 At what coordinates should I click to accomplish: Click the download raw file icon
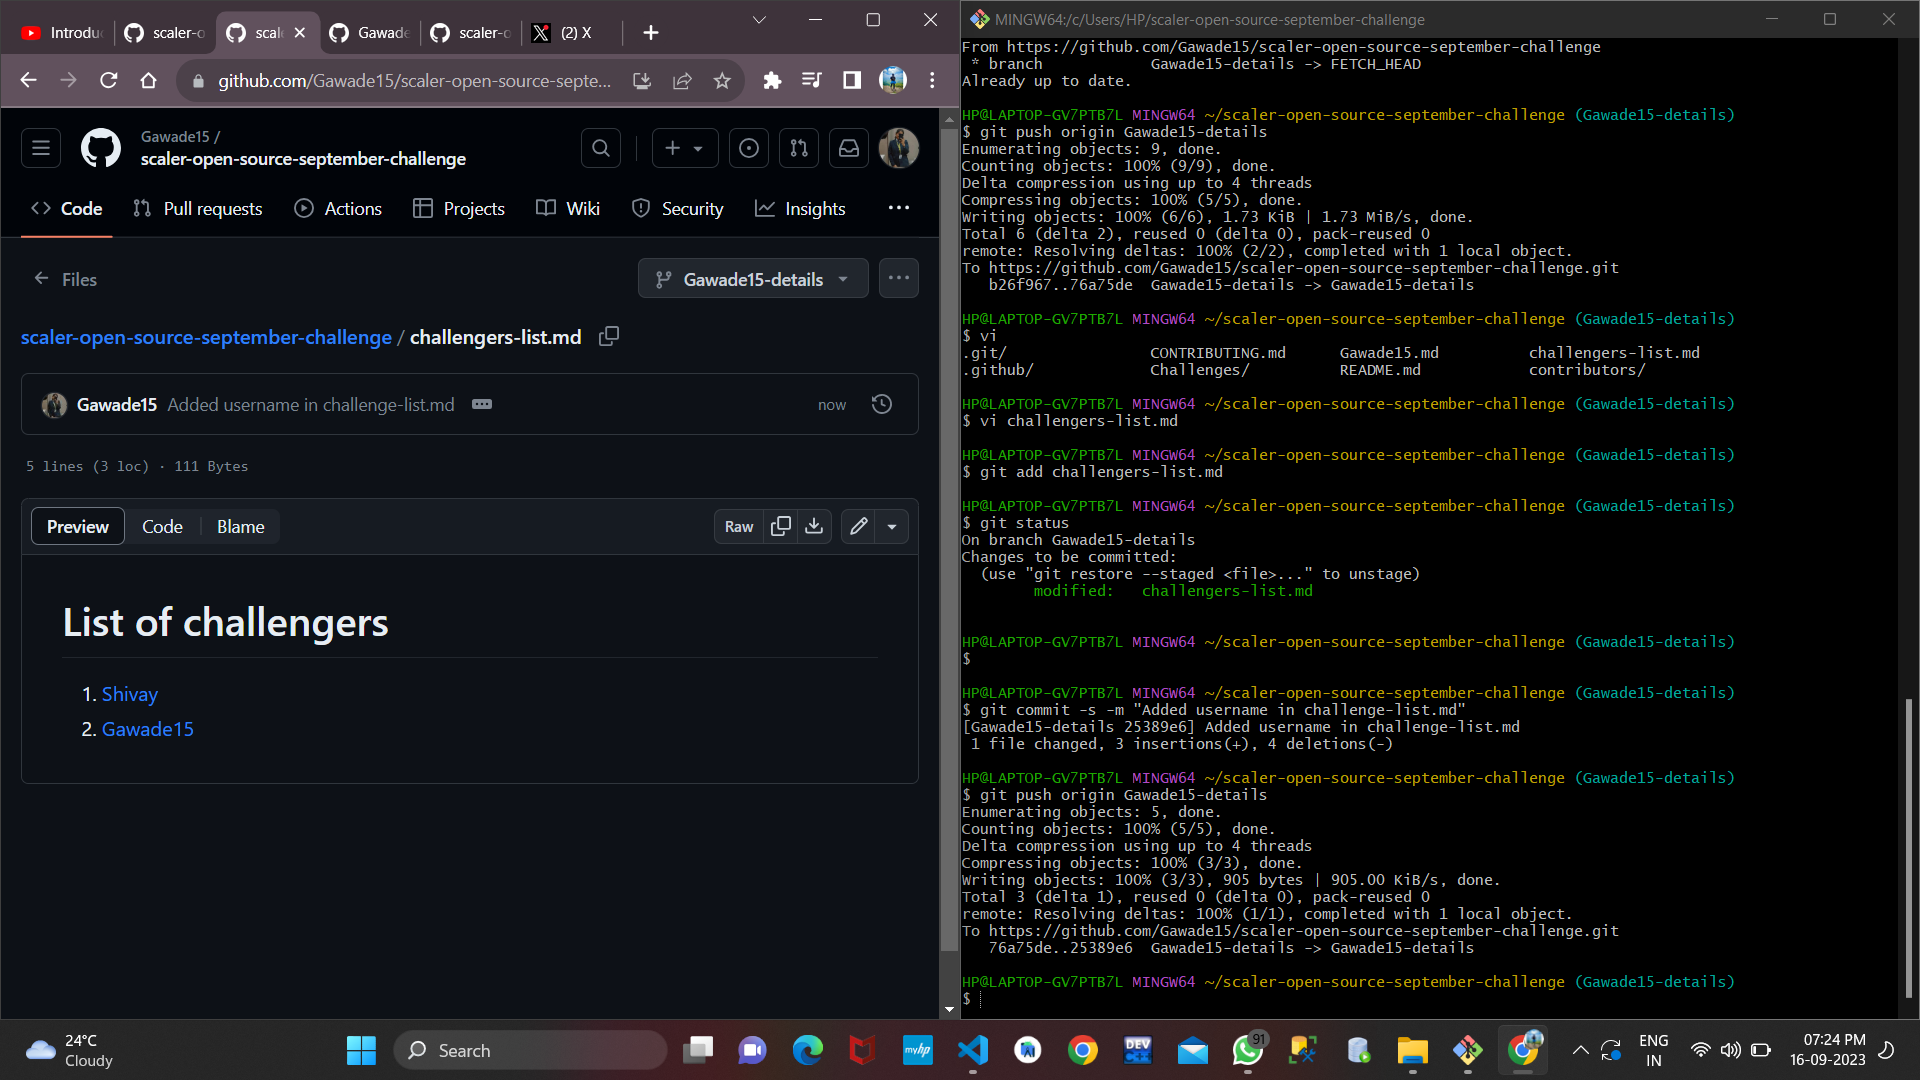[814, 526]
